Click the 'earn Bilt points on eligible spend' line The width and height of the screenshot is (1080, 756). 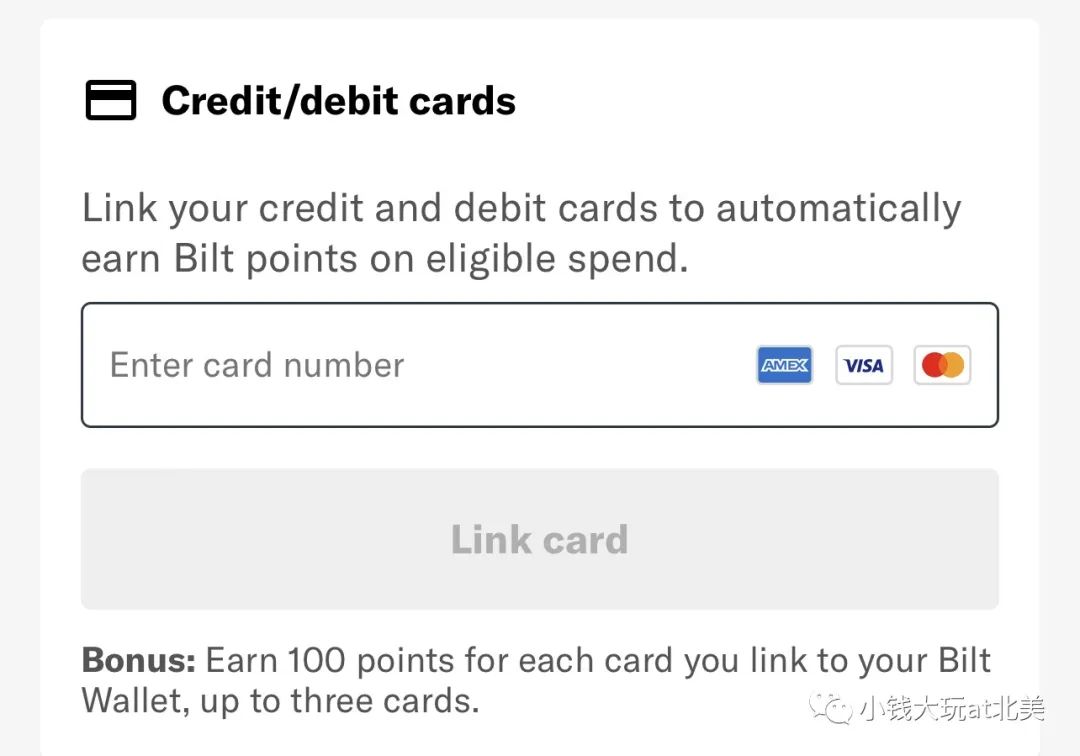click(x=385, y=260)
